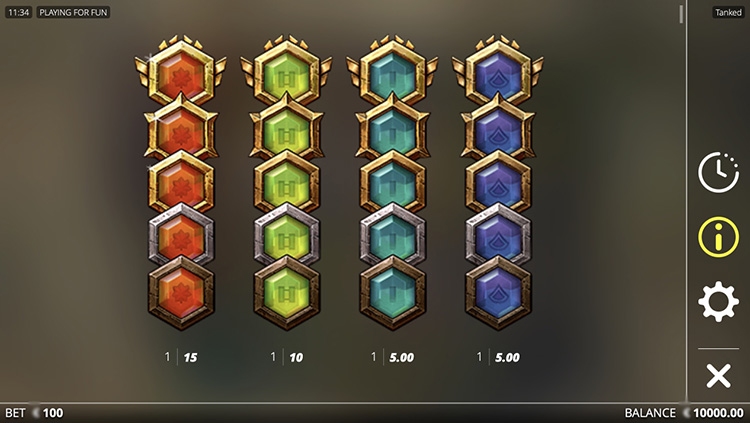Open the settings gear icon
Viewport: 750px width, 423px height.
coord(718,301)
